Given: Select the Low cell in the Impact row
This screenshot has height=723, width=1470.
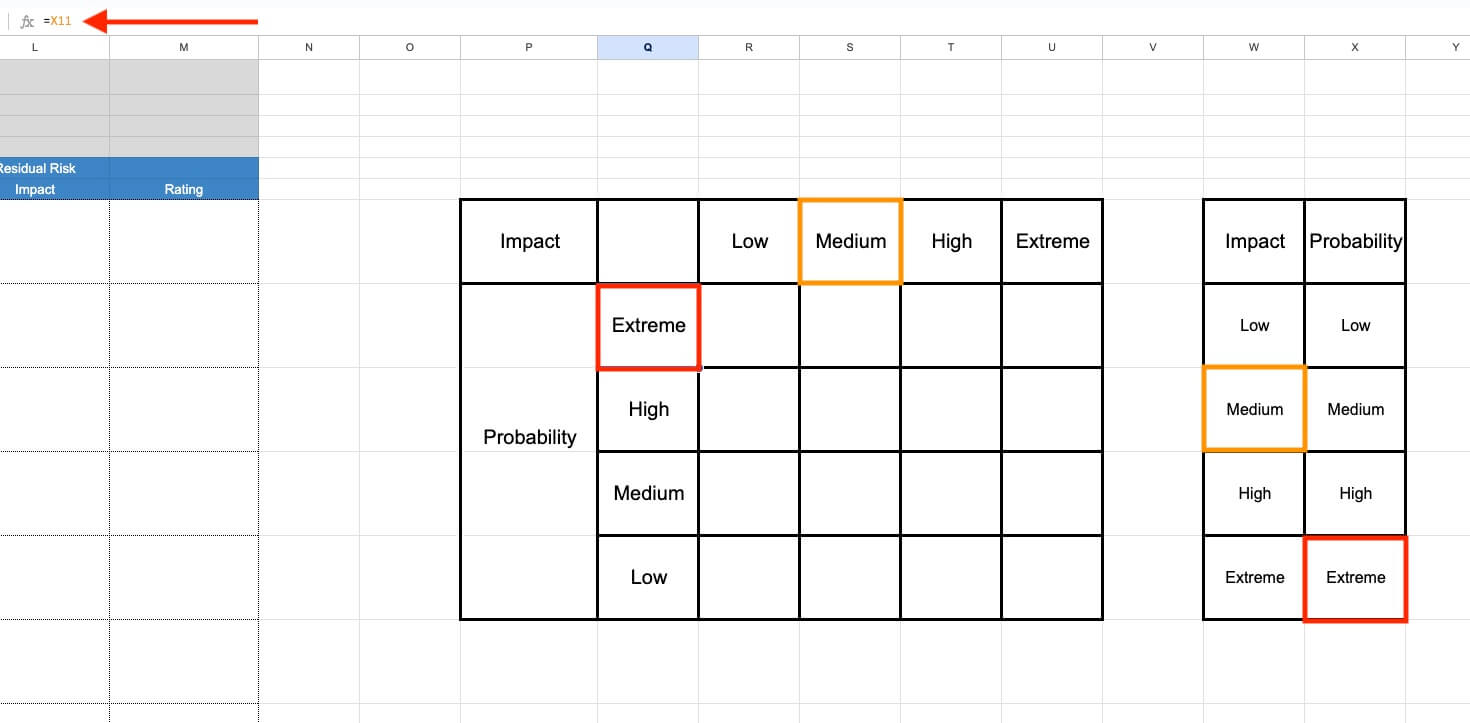Looking at the screenshot, I should tap(749, 241).
